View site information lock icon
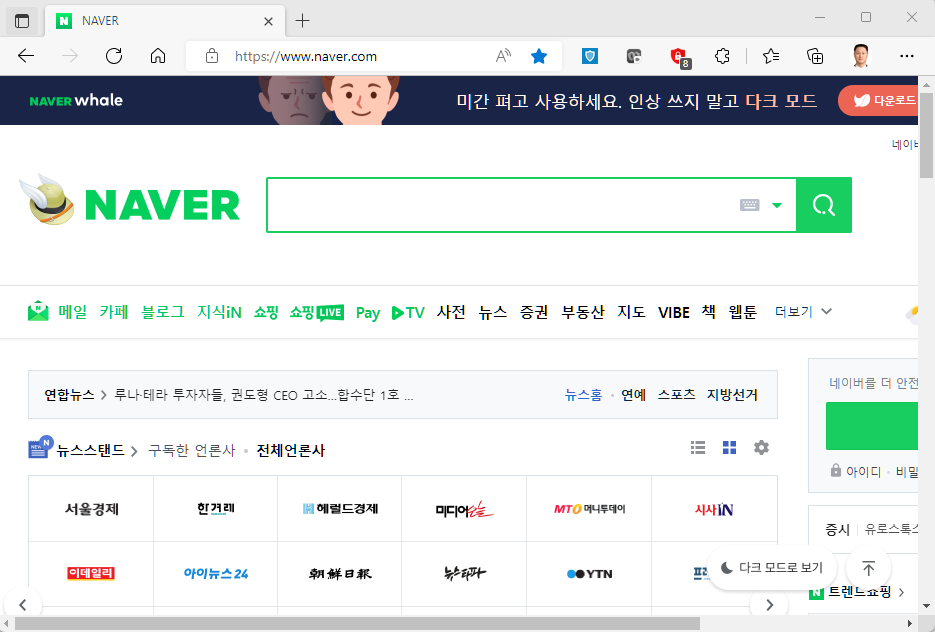Screen dimensions: 935x632 [x=212, y=56]
